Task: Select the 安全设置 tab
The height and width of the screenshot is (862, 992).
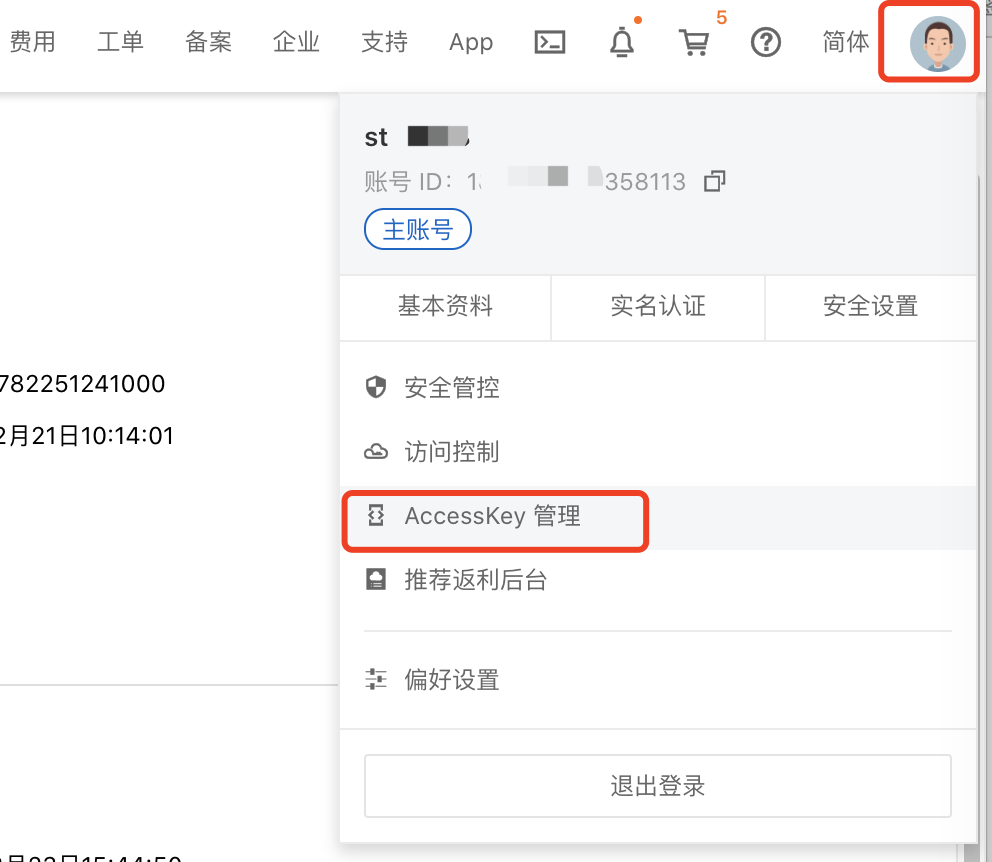Action: (870, 306)
